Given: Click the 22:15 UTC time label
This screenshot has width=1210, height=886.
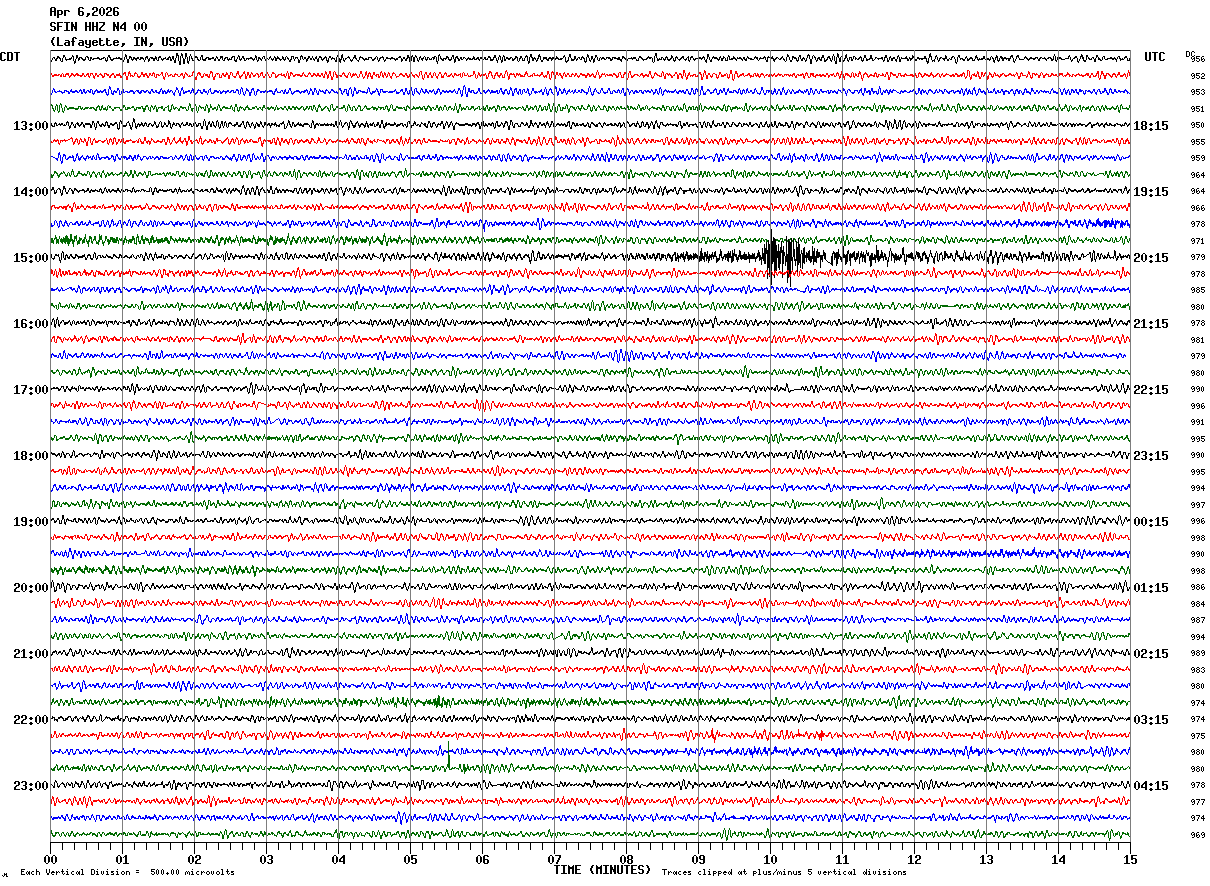Looking at the screenshot, I should point(1151,390).
